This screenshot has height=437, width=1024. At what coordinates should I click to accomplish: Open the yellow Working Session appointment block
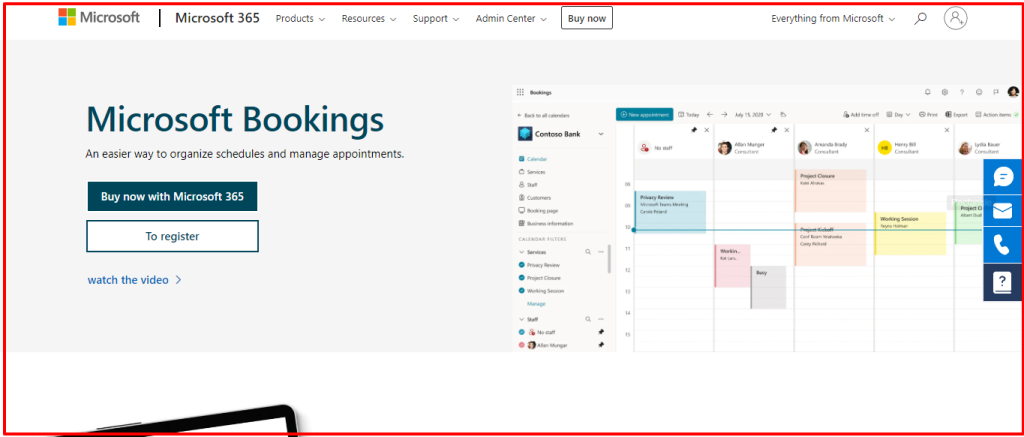tap(910, 233)
